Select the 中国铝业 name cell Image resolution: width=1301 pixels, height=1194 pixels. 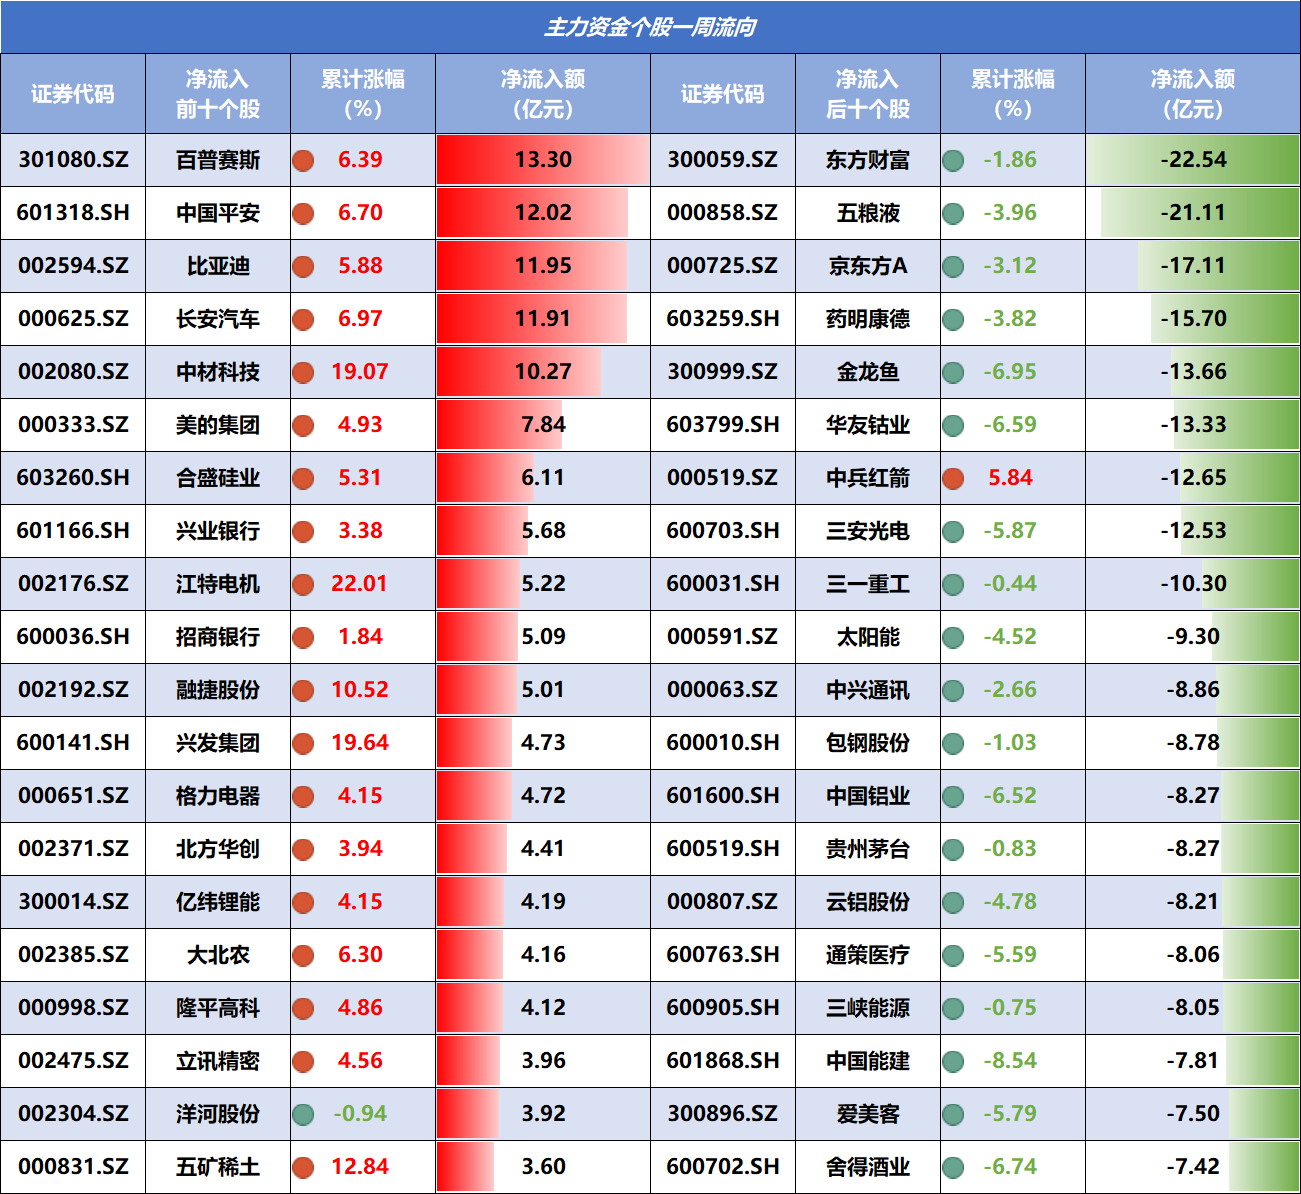pos(868,796)
